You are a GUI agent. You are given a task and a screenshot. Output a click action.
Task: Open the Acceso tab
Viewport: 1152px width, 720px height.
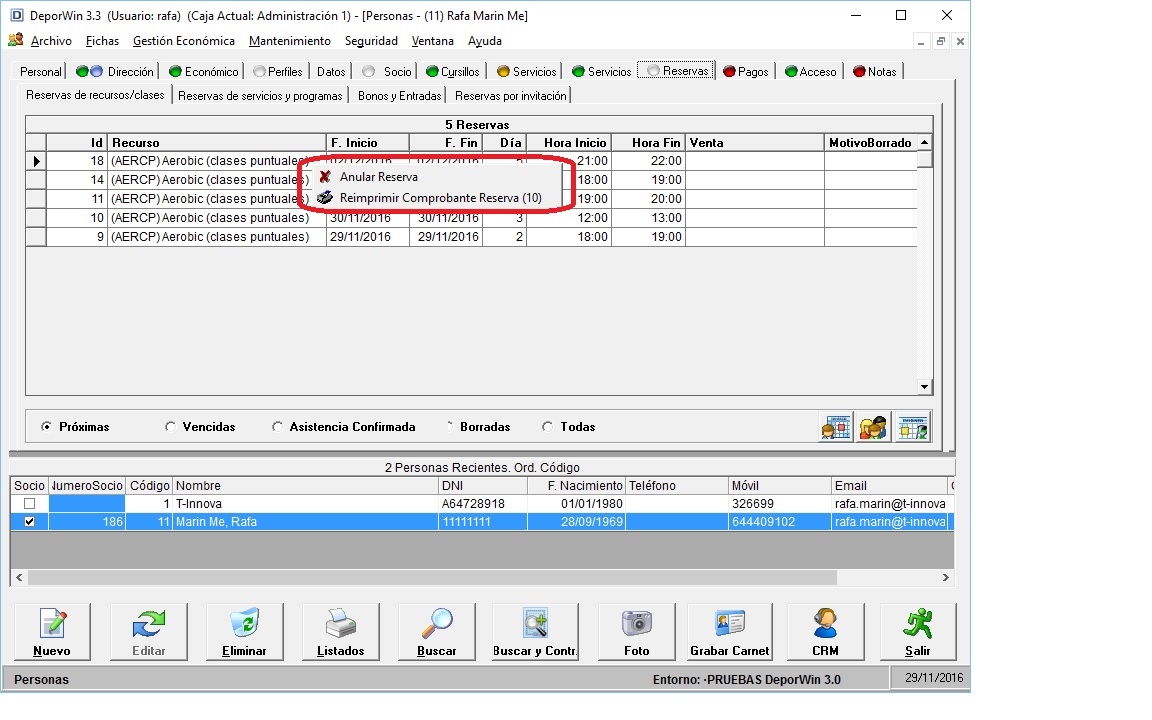[x=810, y=71]
